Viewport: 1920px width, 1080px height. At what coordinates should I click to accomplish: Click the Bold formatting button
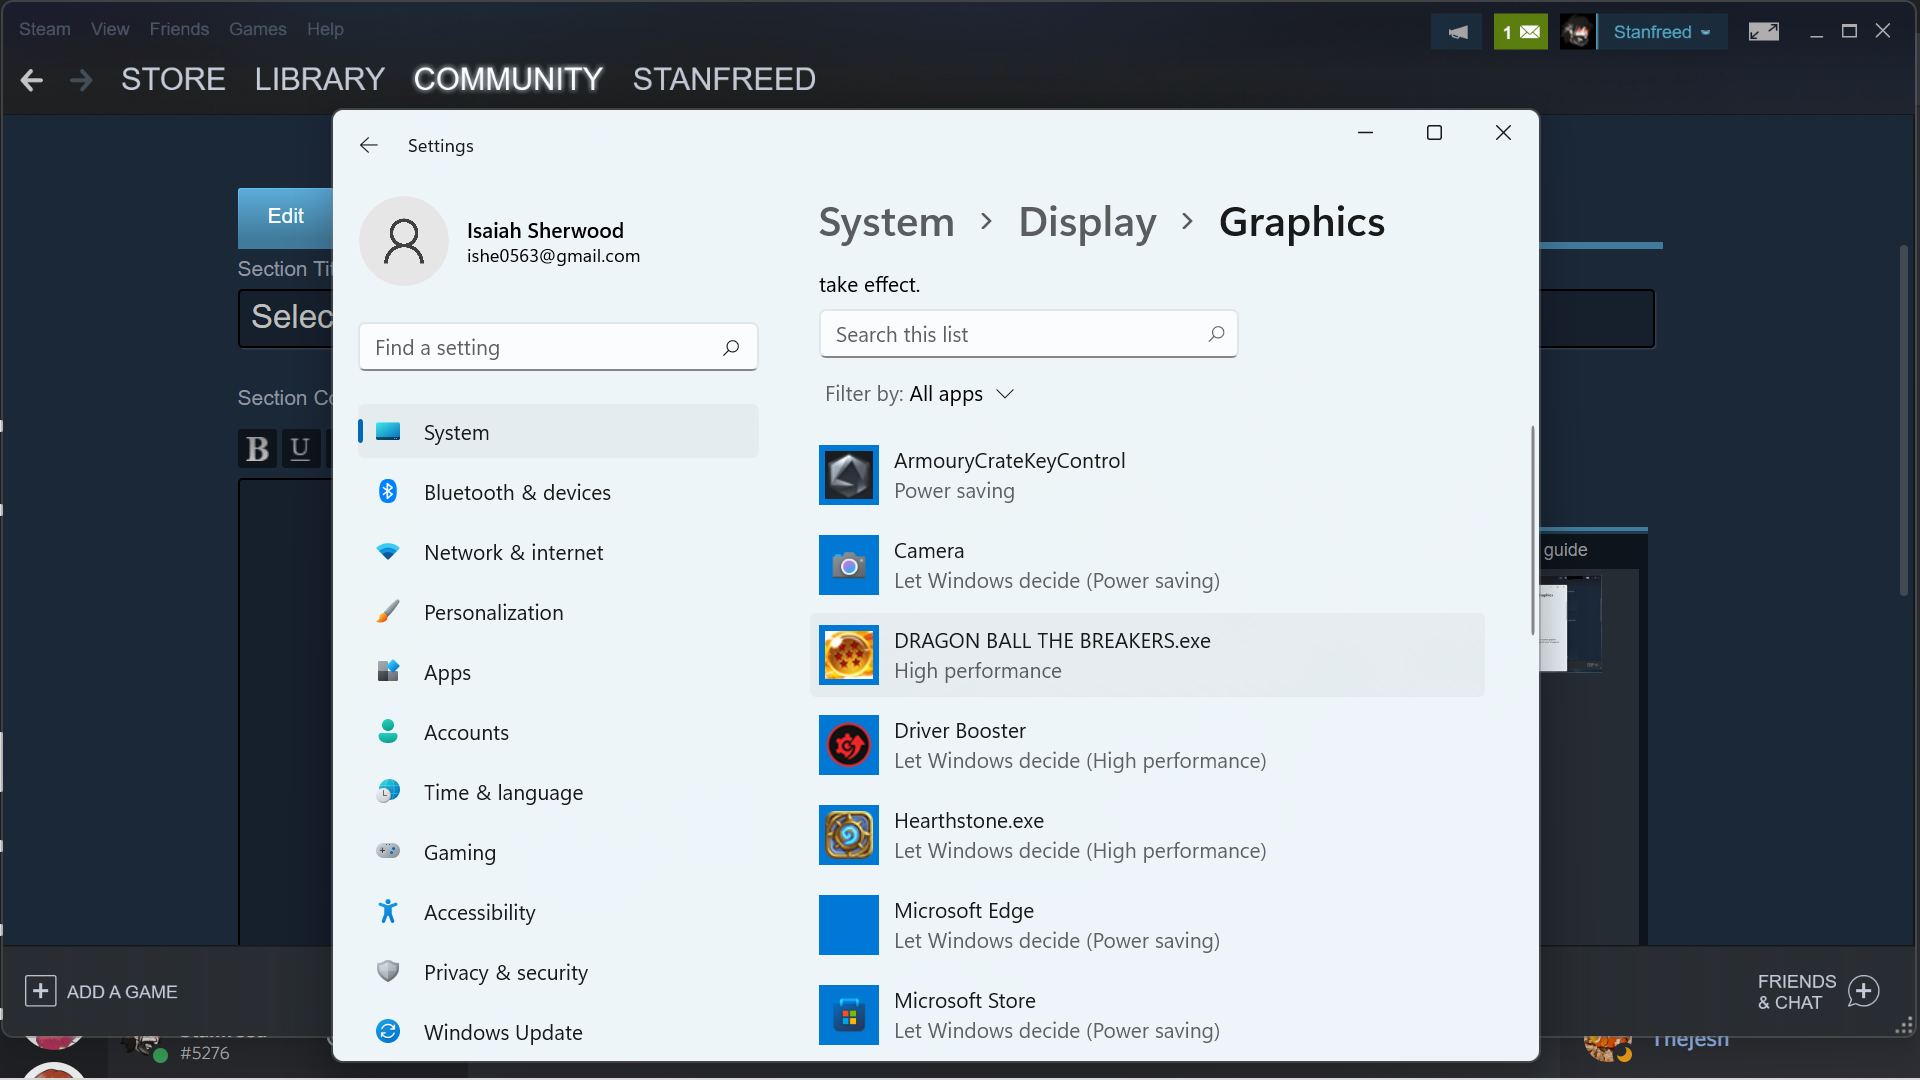[258, 449]
